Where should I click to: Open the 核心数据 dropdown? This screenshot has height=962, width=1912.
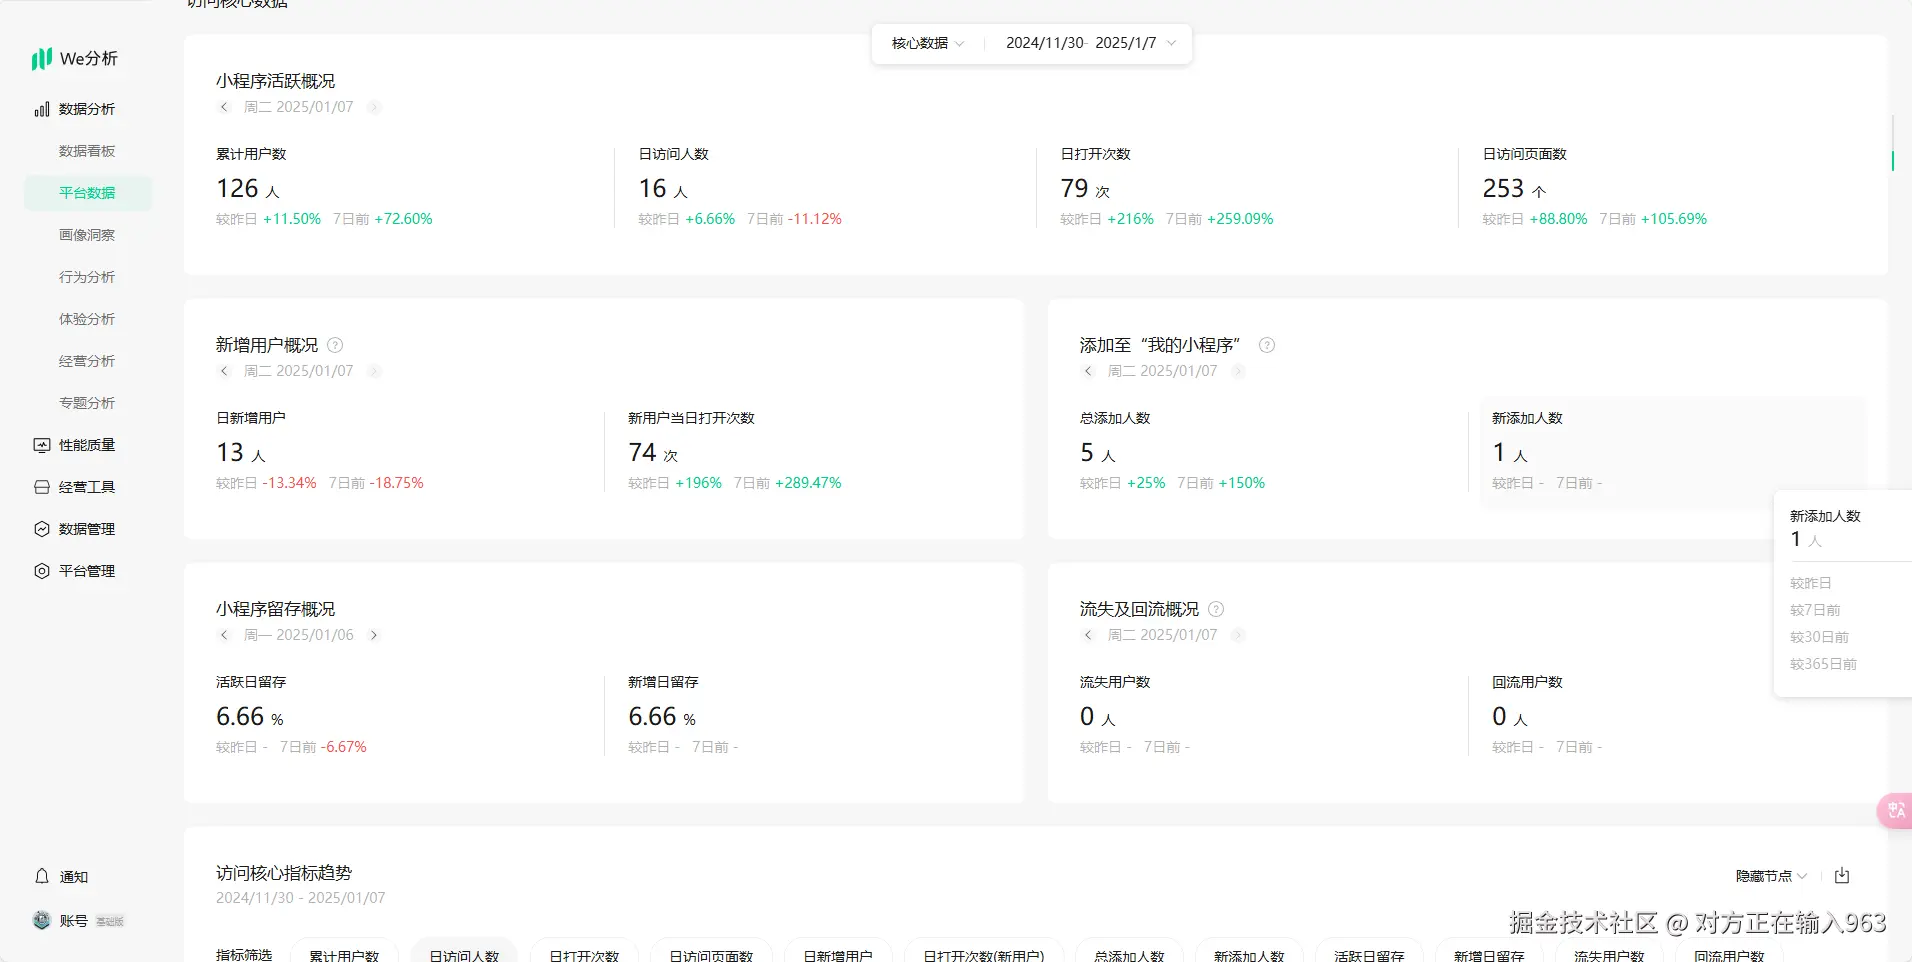click(928, 43)
